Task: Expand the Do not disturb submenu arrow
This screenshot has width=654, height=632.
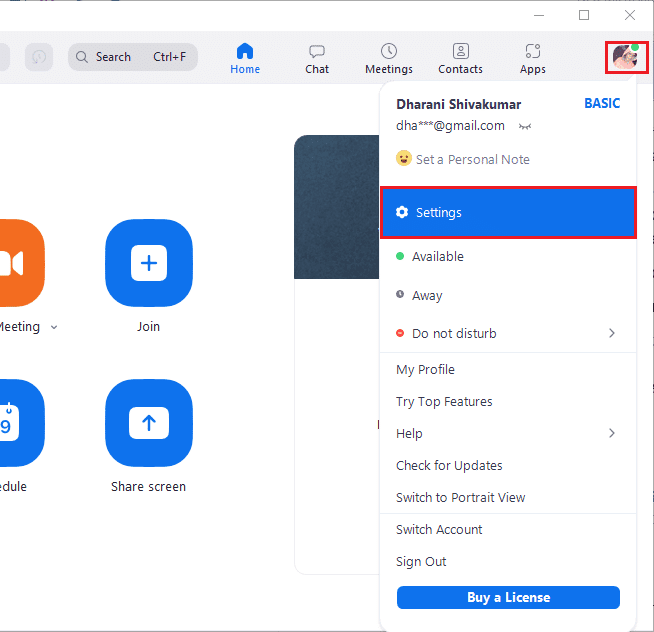Action: (611, 333)
